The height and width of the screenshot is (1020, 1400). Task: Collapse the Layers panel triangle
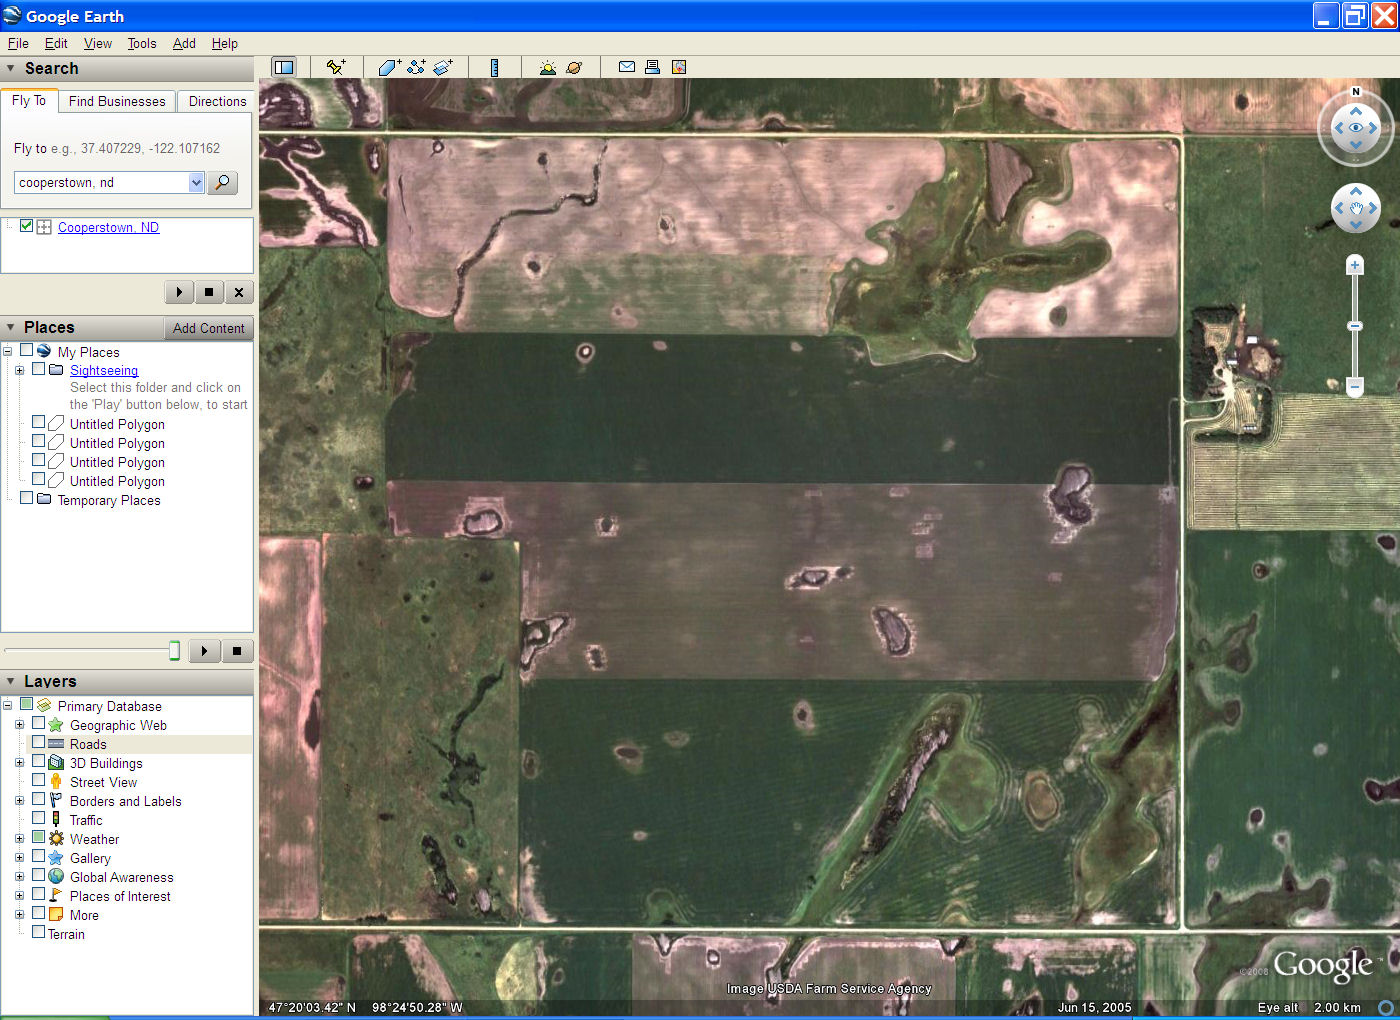10,681
